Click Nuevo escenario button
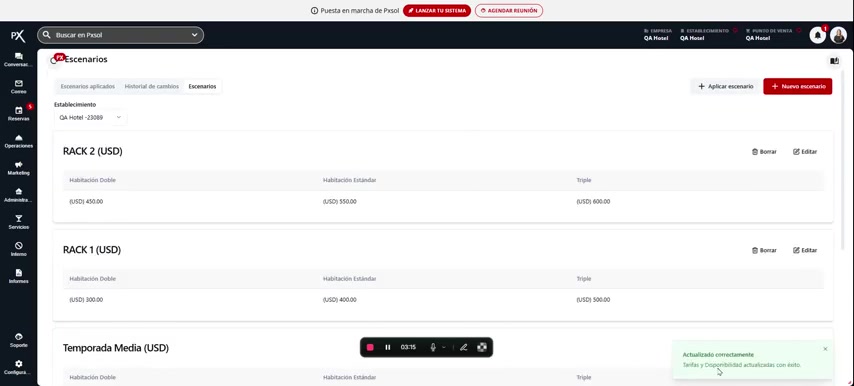The image size is (854, 386). 797,87
